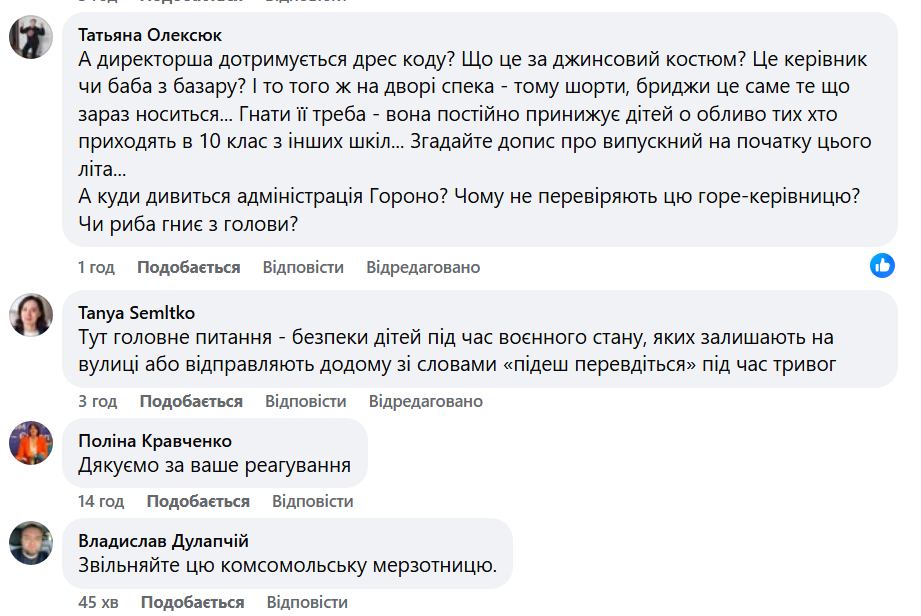Like Татьяна Олексюк's comment via Подобається
The image size is (921, 616).
pyautogui.click(x=188, y=267)
